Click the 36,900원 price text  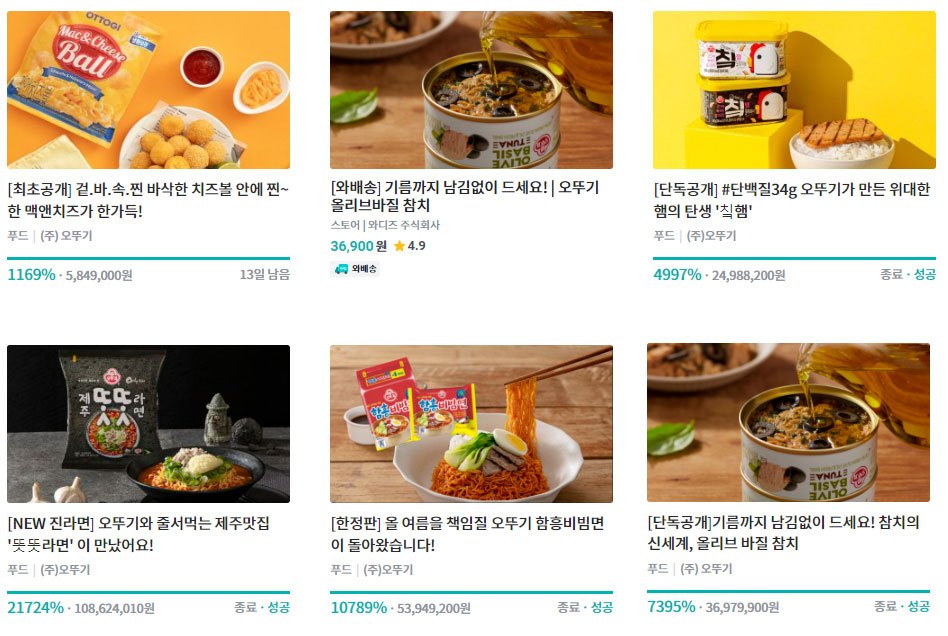358,246
